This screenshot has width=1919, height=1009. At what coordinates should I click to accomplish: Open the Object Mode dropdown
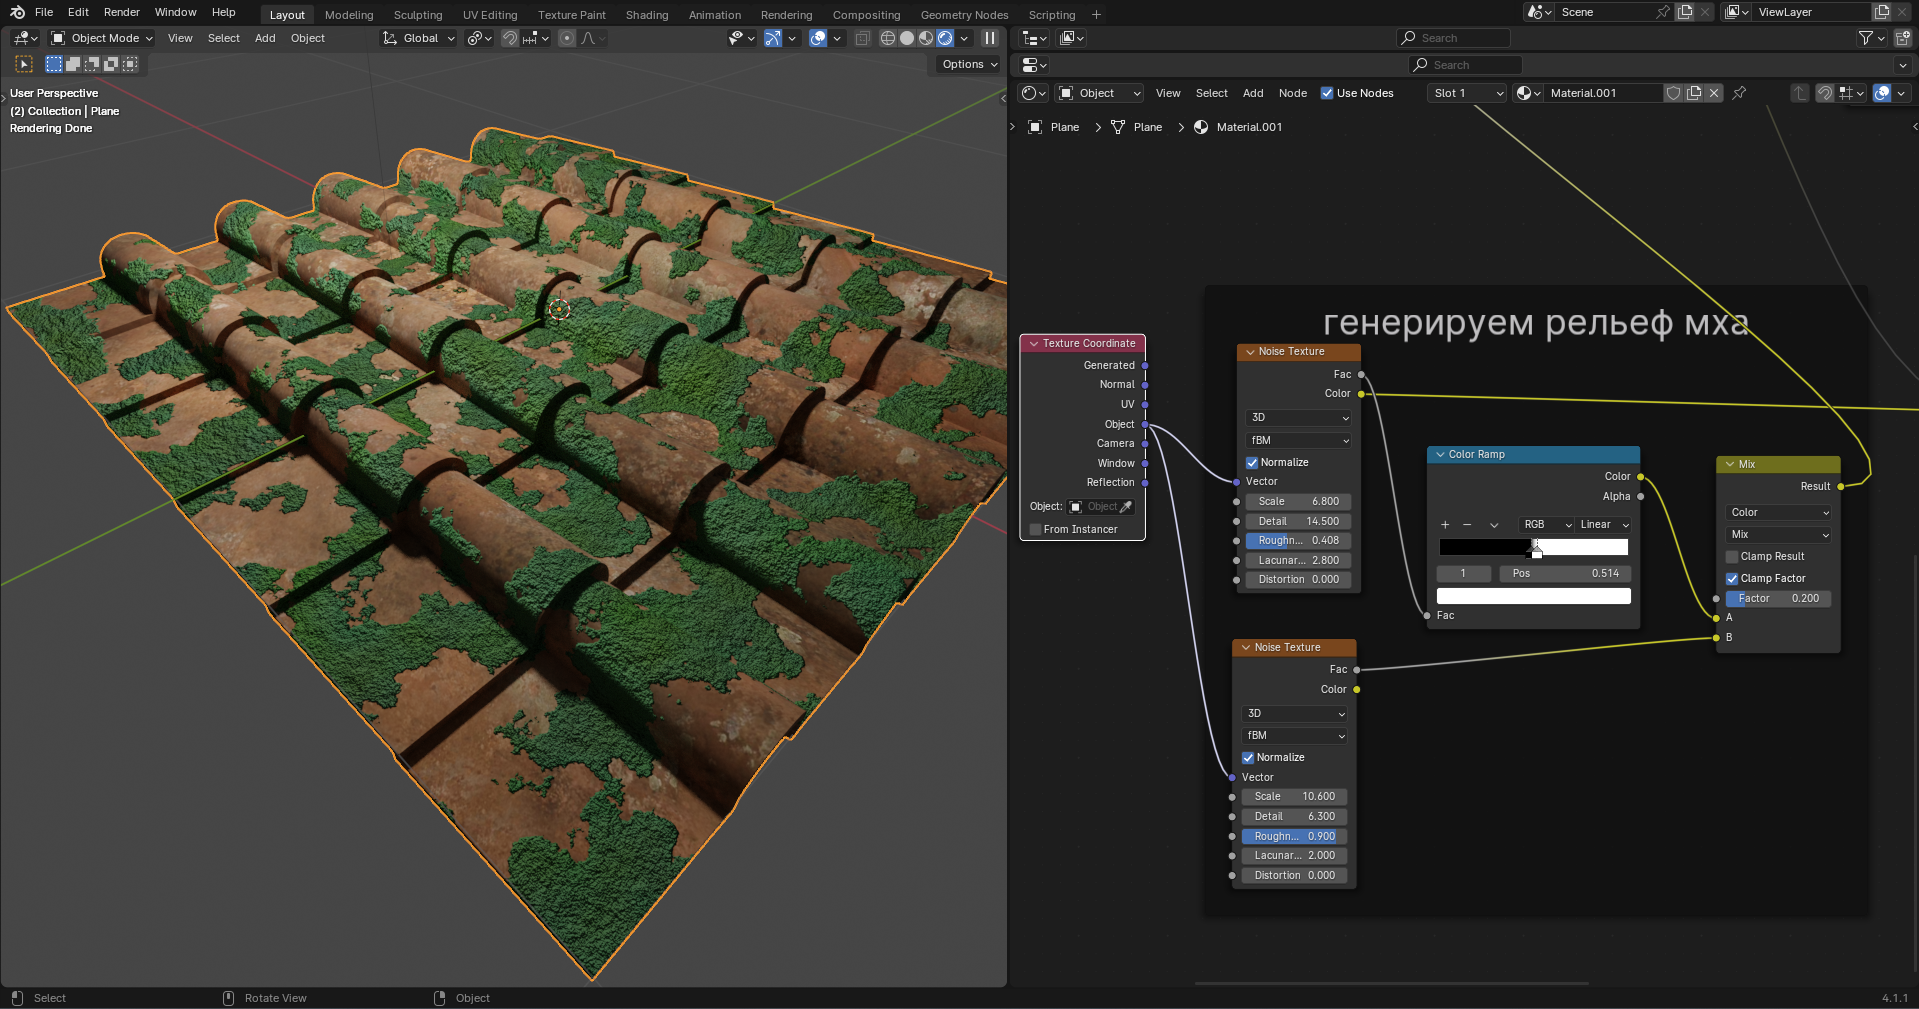point(102,38)
